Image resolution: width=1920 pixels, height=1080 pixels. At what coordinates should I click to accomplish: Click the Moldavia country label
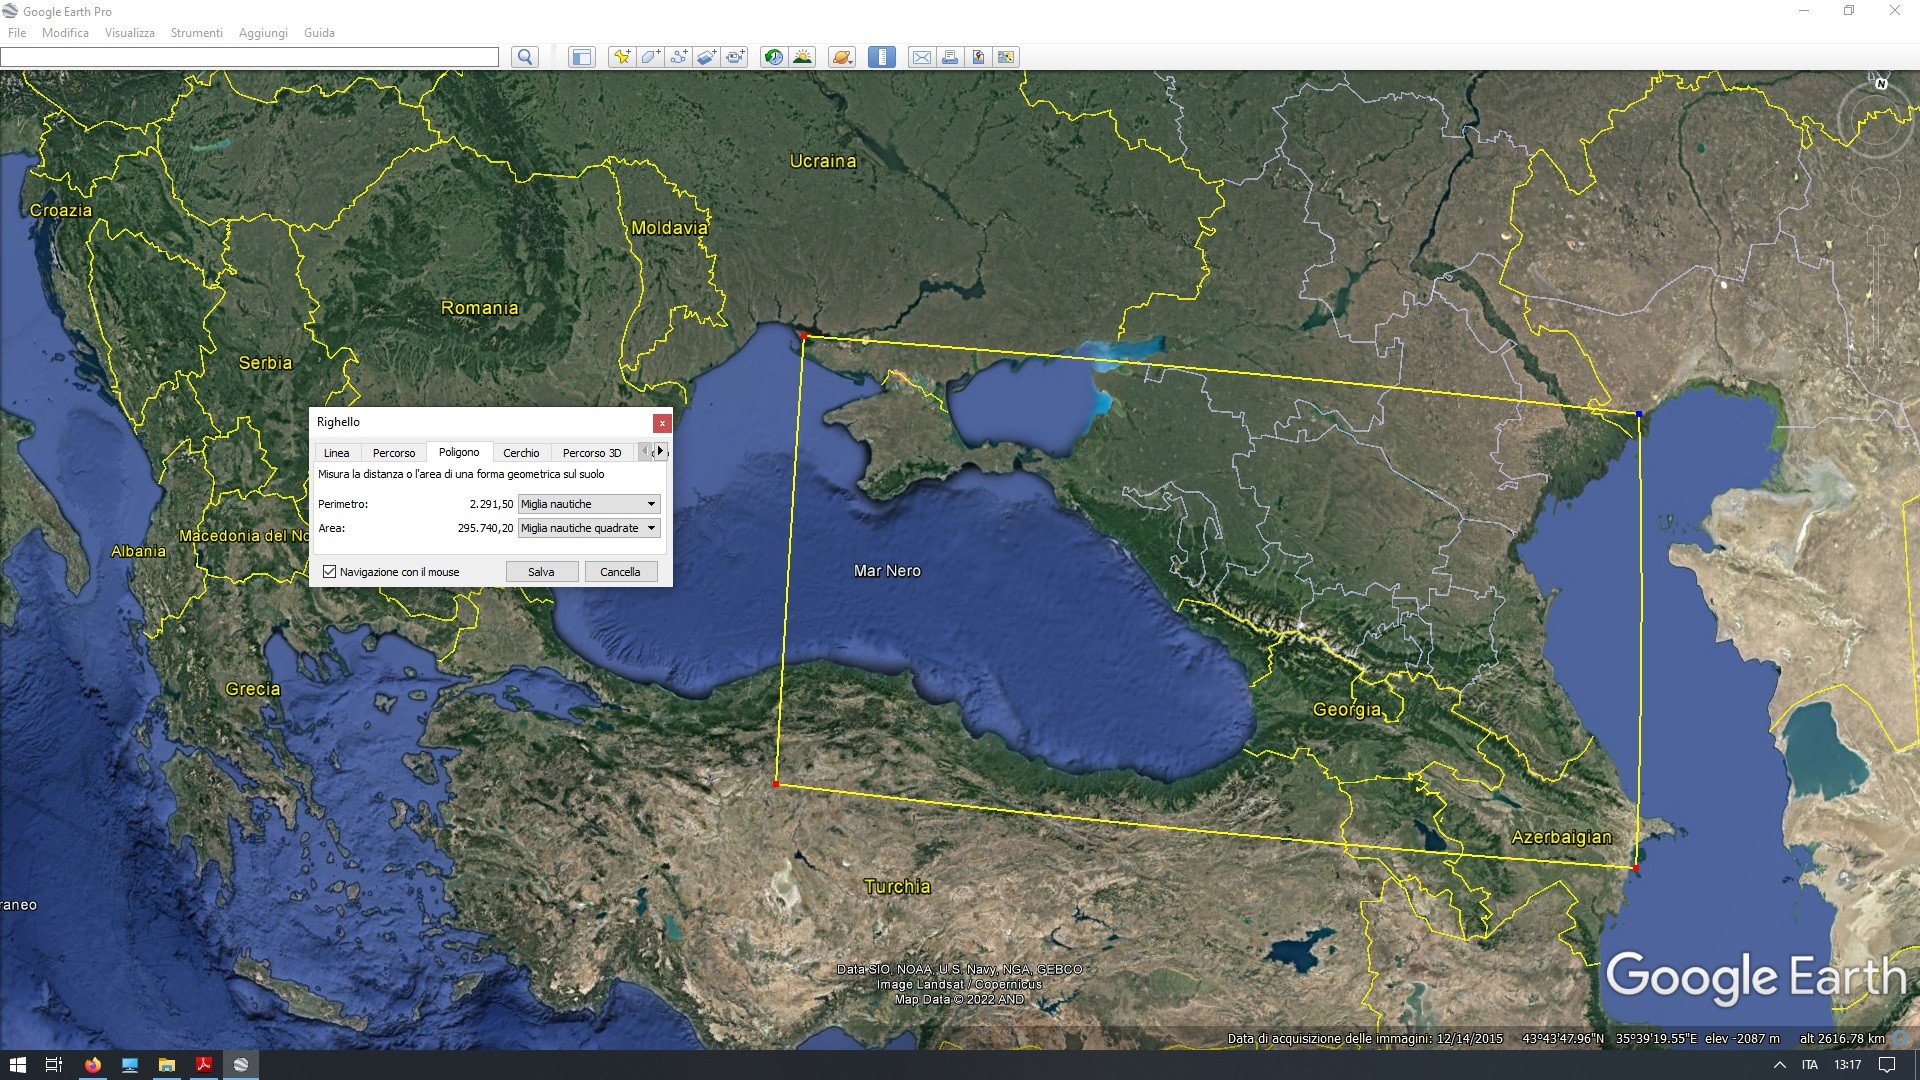[669, 228]
